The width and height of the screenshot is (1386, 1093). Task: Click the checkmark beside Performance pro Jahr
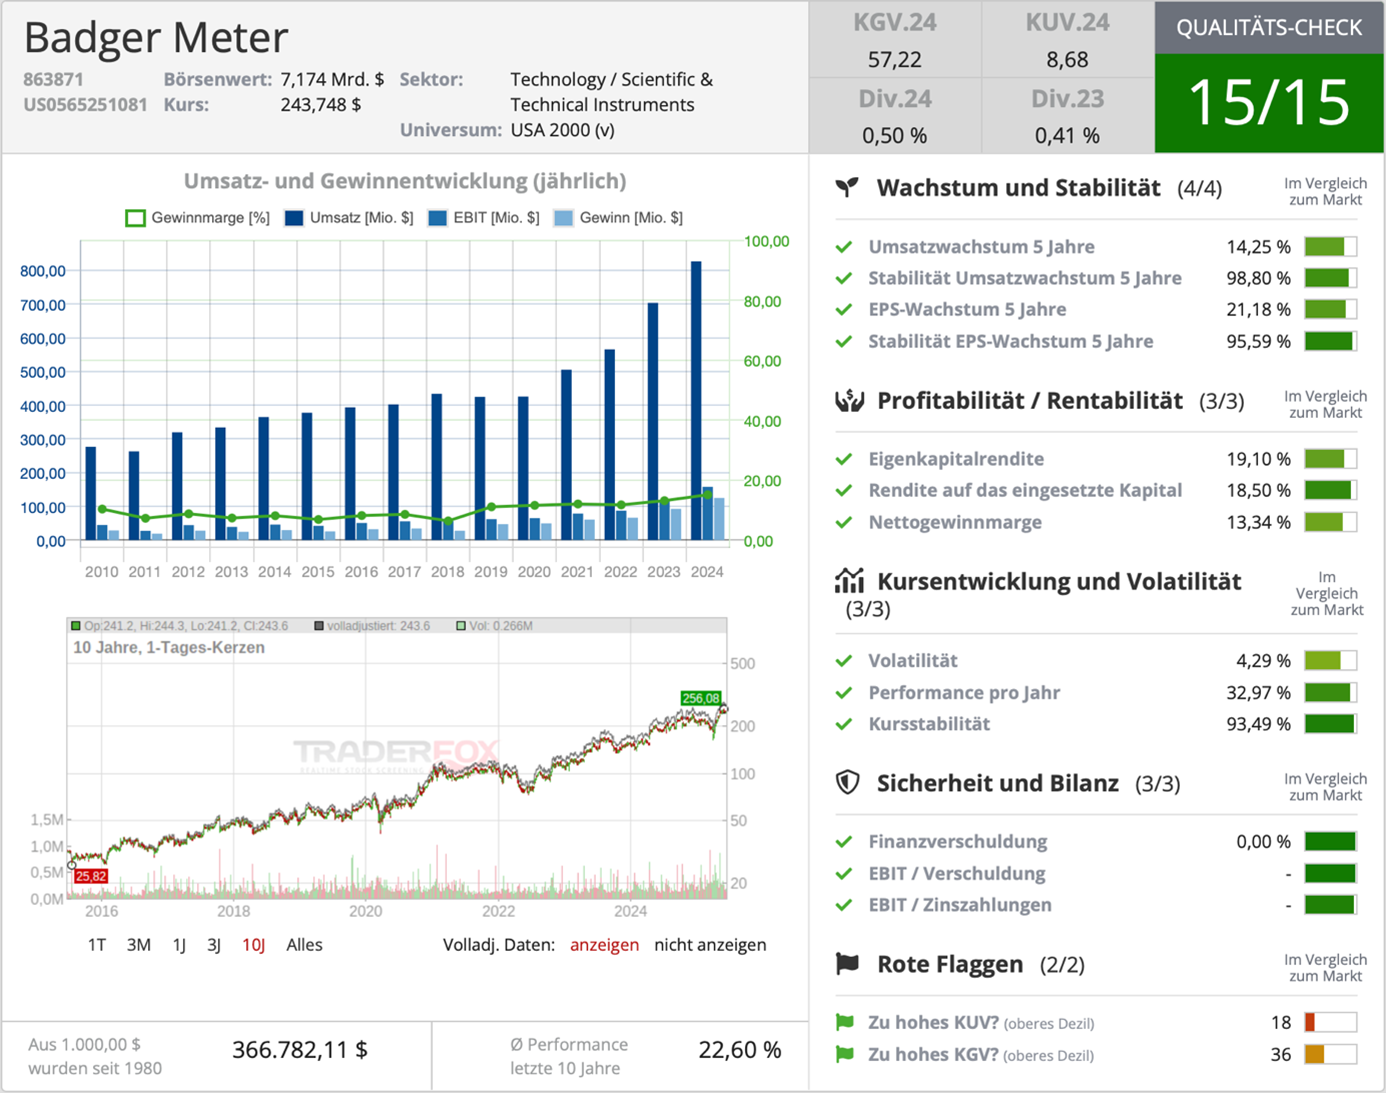pyautogui.click(x=844, y=692)
